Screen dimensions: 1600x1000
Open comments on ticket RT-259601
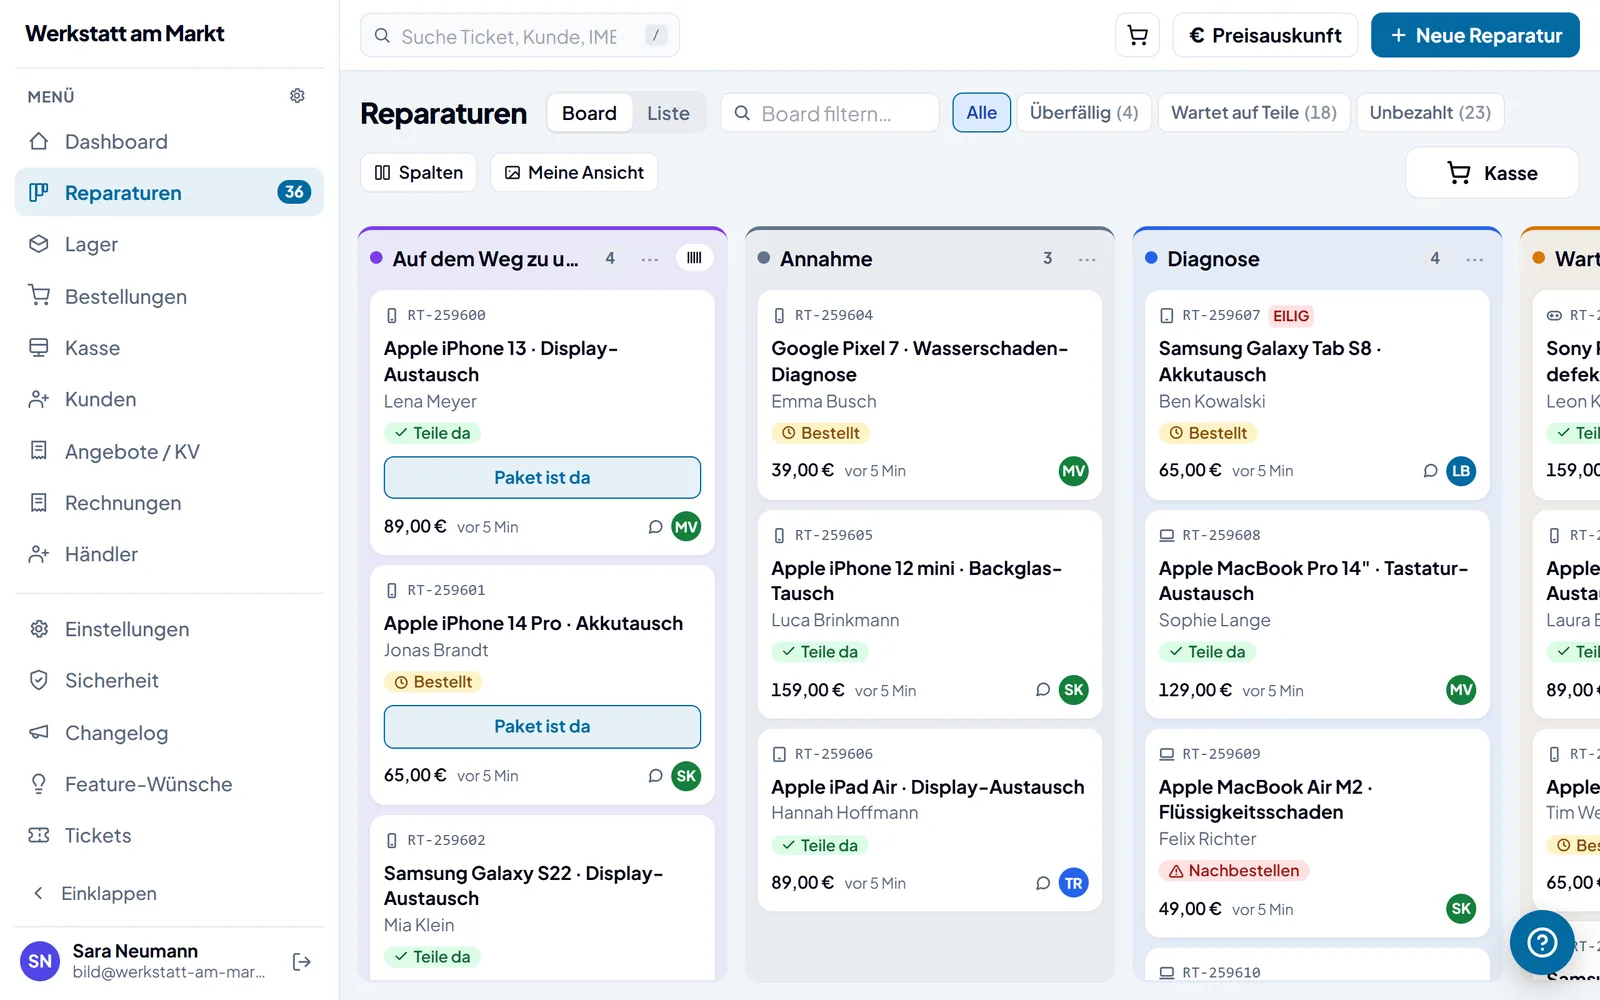click(x=655, y=776)
